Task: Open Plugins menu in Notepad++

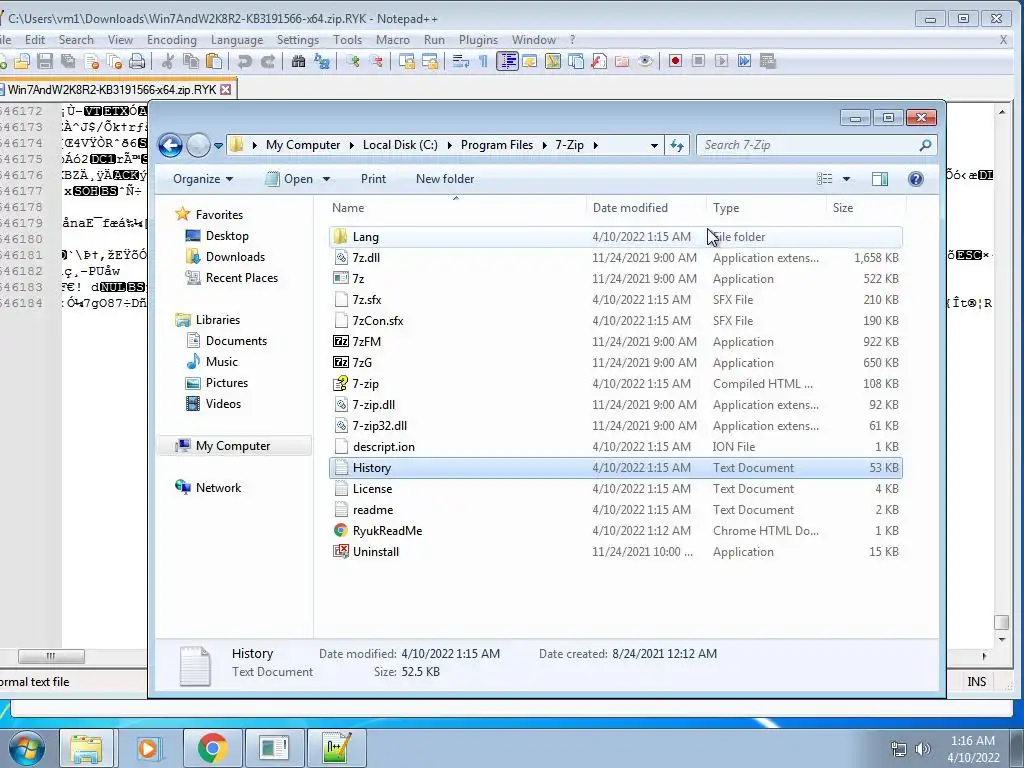Action: (478, 40)
